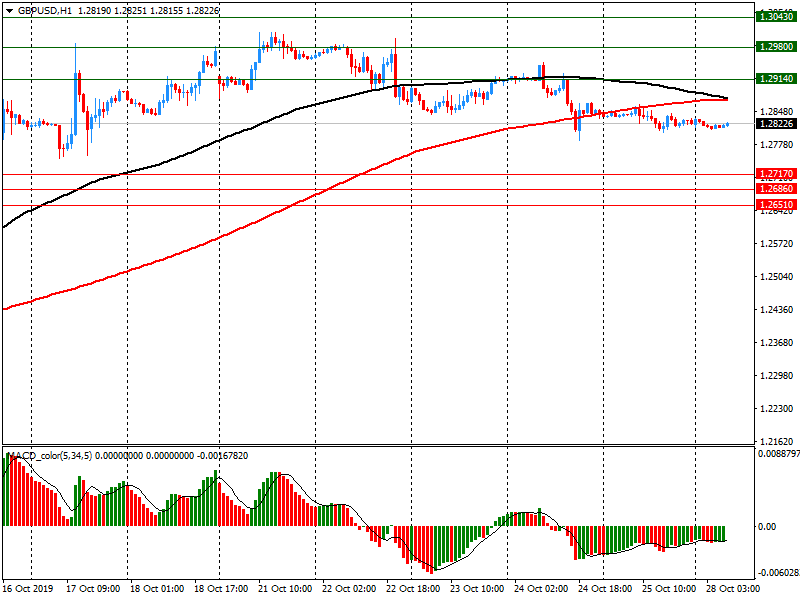Click the MACD reading -0.00167820
Image resolution: width=800 pixels, height=600 pixels.
click(222, 456)
